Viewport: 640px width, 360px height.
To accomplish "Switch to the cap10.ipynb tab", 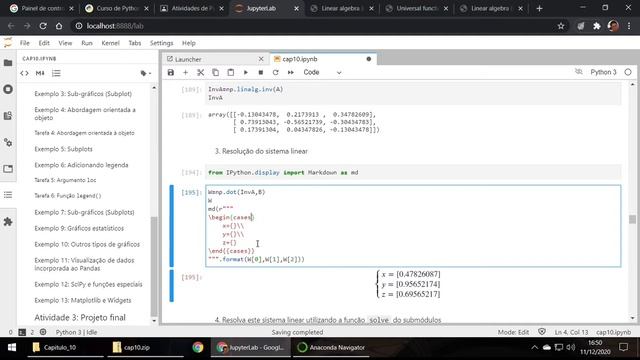I will pyautogui.click(x=322, y=59).
